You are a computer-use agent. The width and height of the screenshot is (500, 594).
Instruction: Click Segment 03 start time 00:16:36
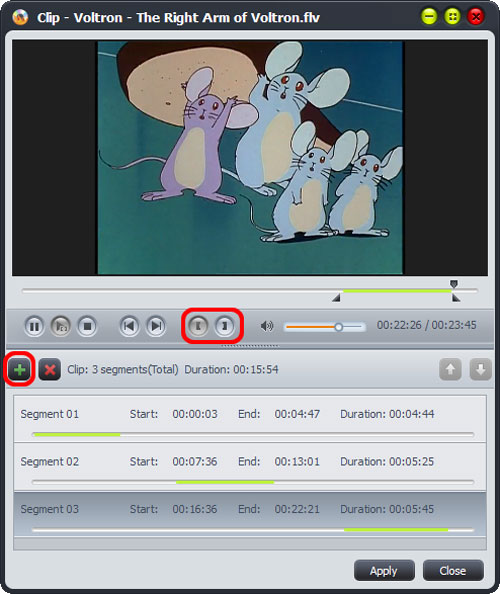coord(195,509)
